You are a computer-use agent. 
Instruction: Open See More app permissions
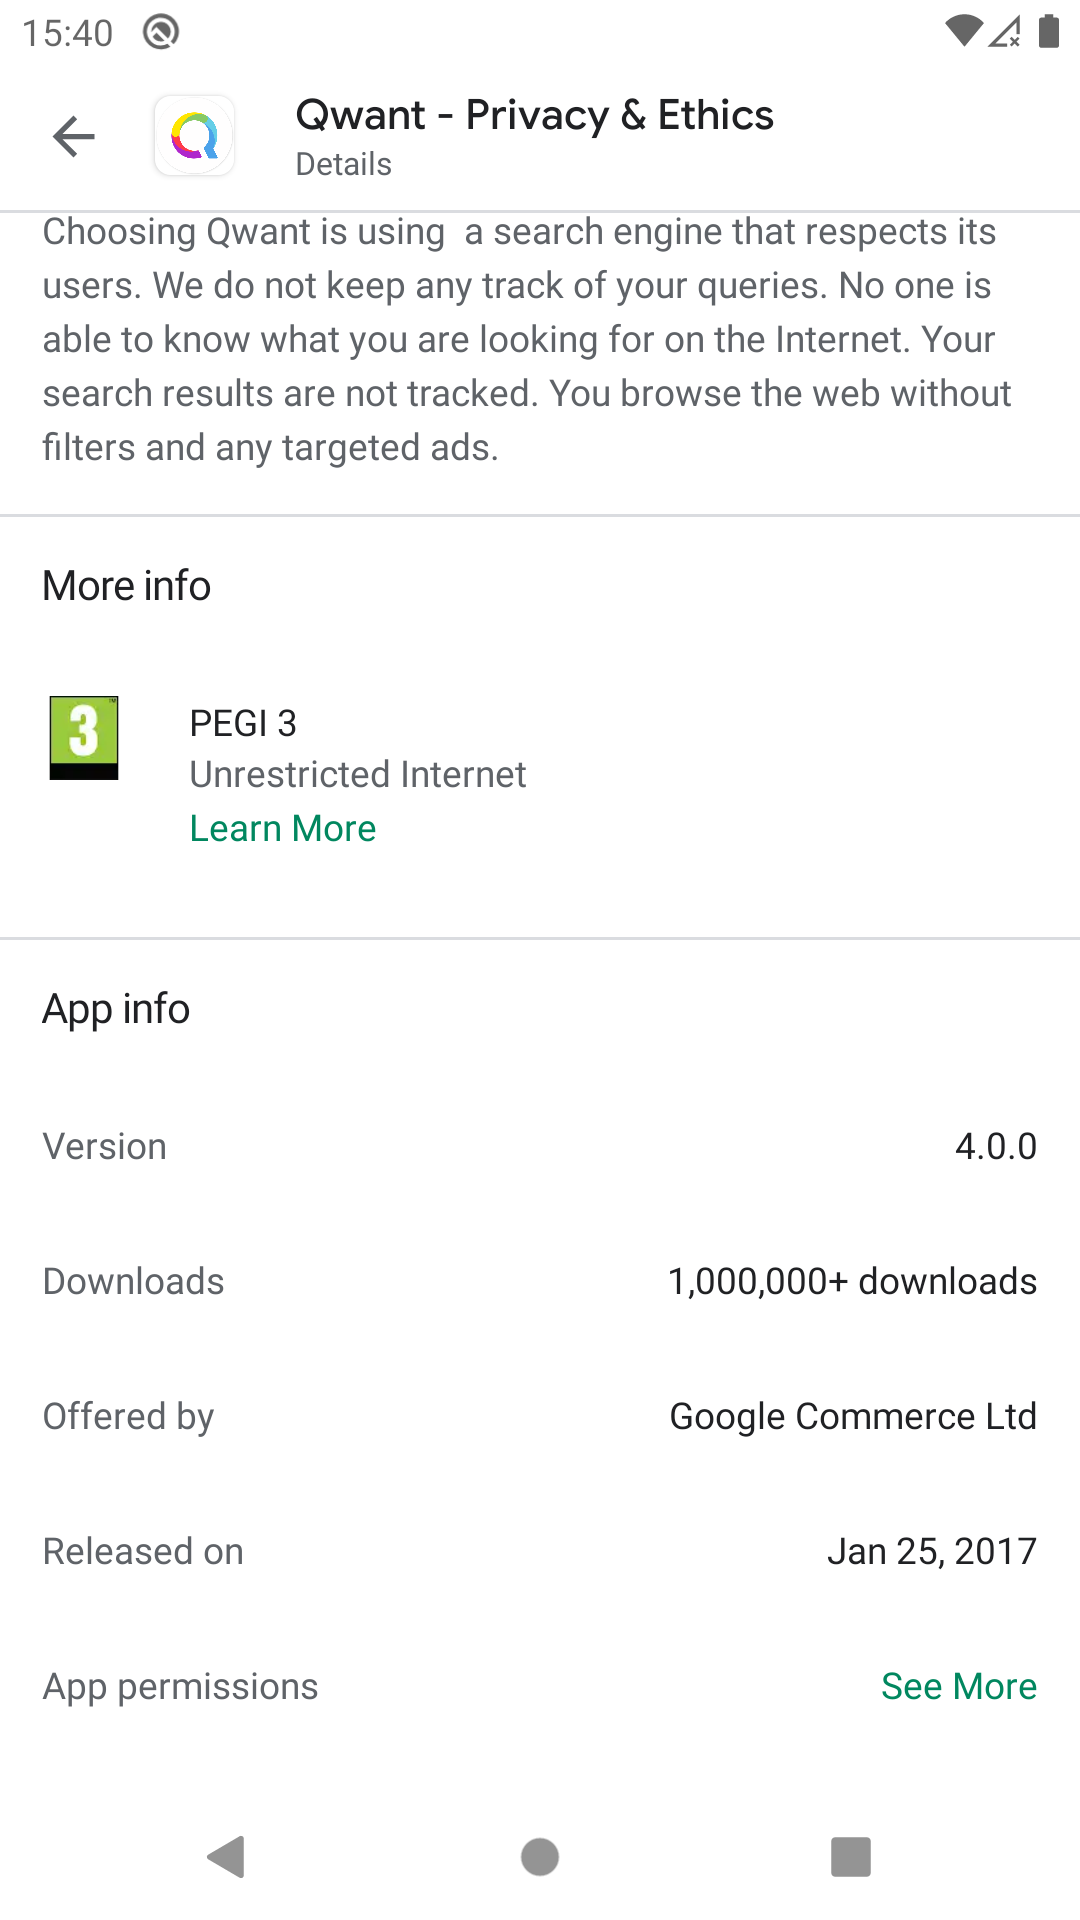coord(959,1686)
